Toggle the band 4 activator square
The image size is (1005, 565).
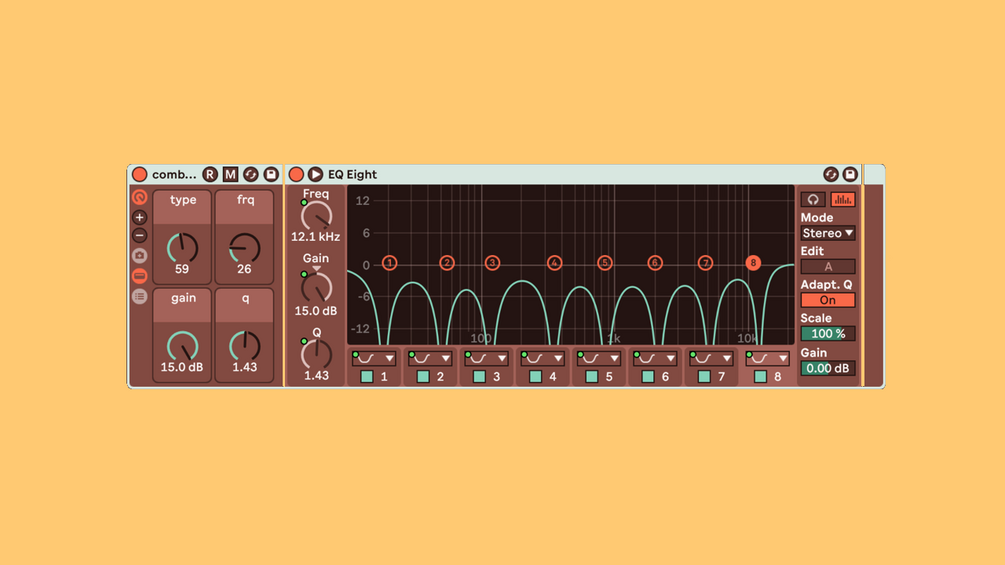535,377
